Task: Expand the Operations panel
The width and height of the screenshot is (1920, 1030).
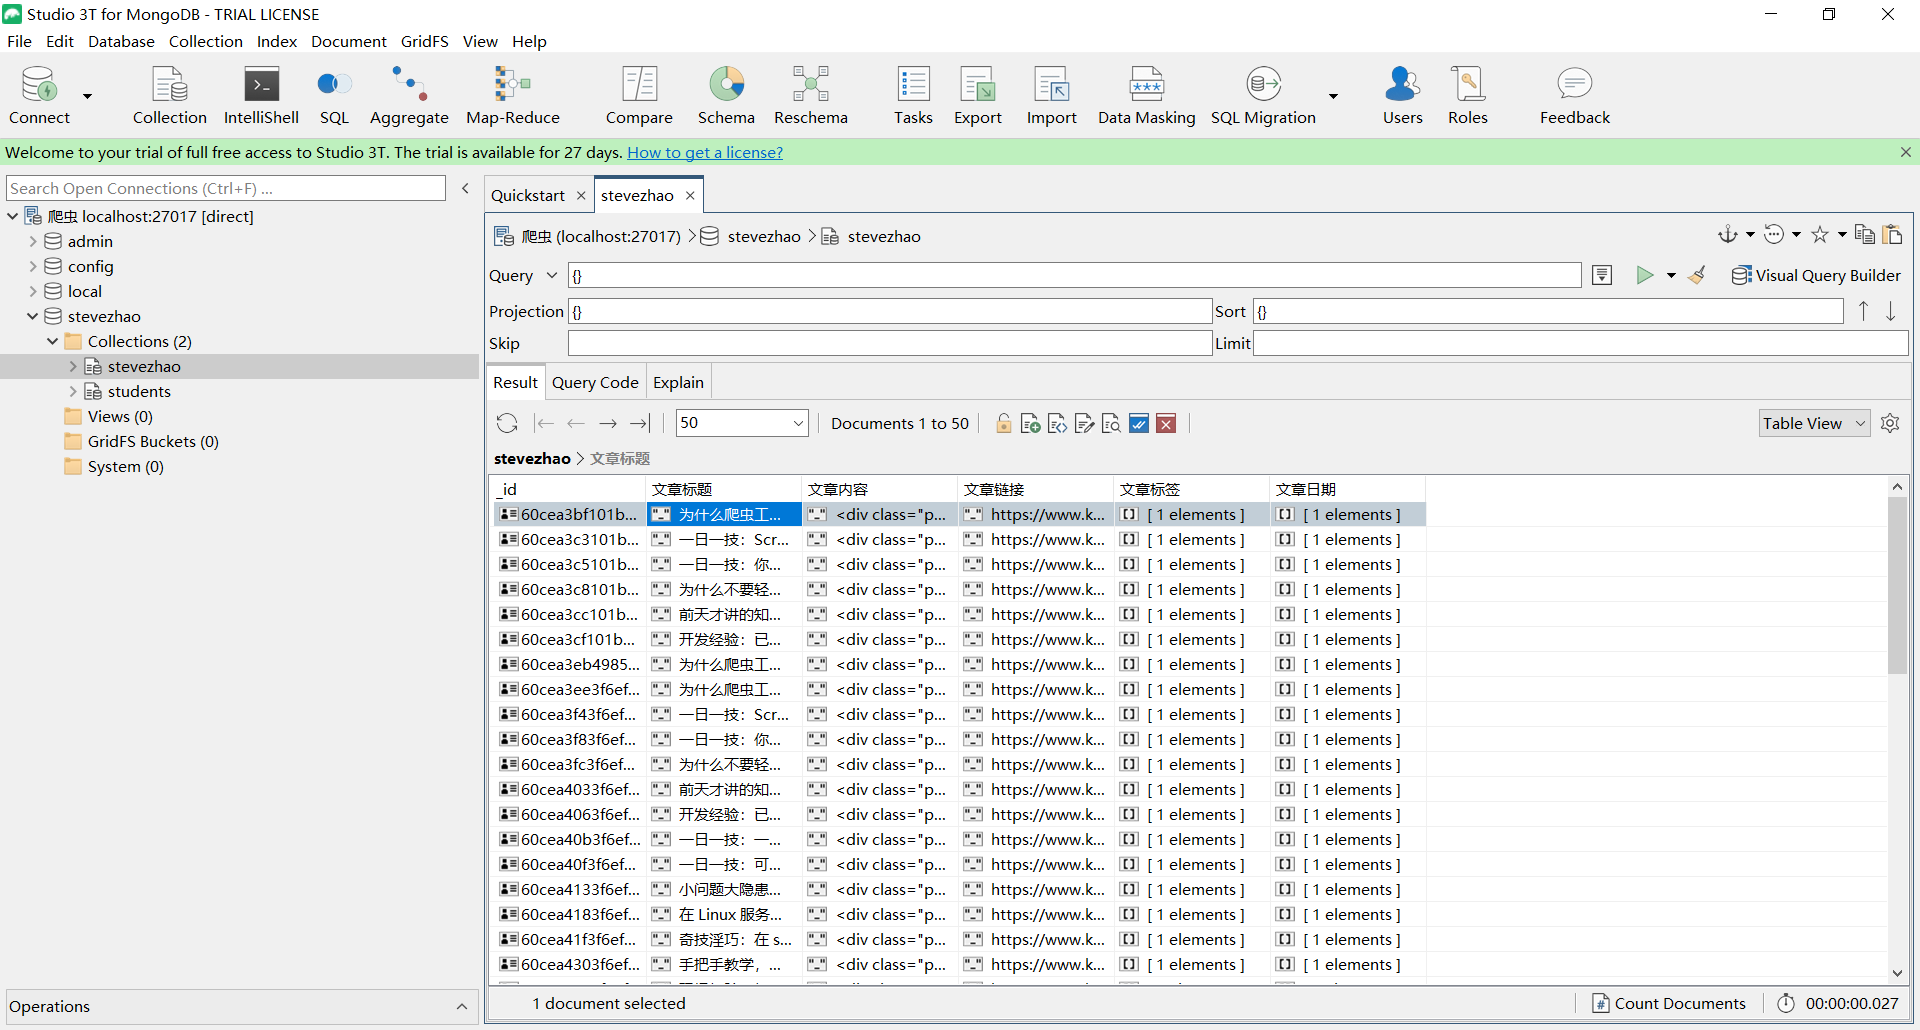Action: [461, 1006]
